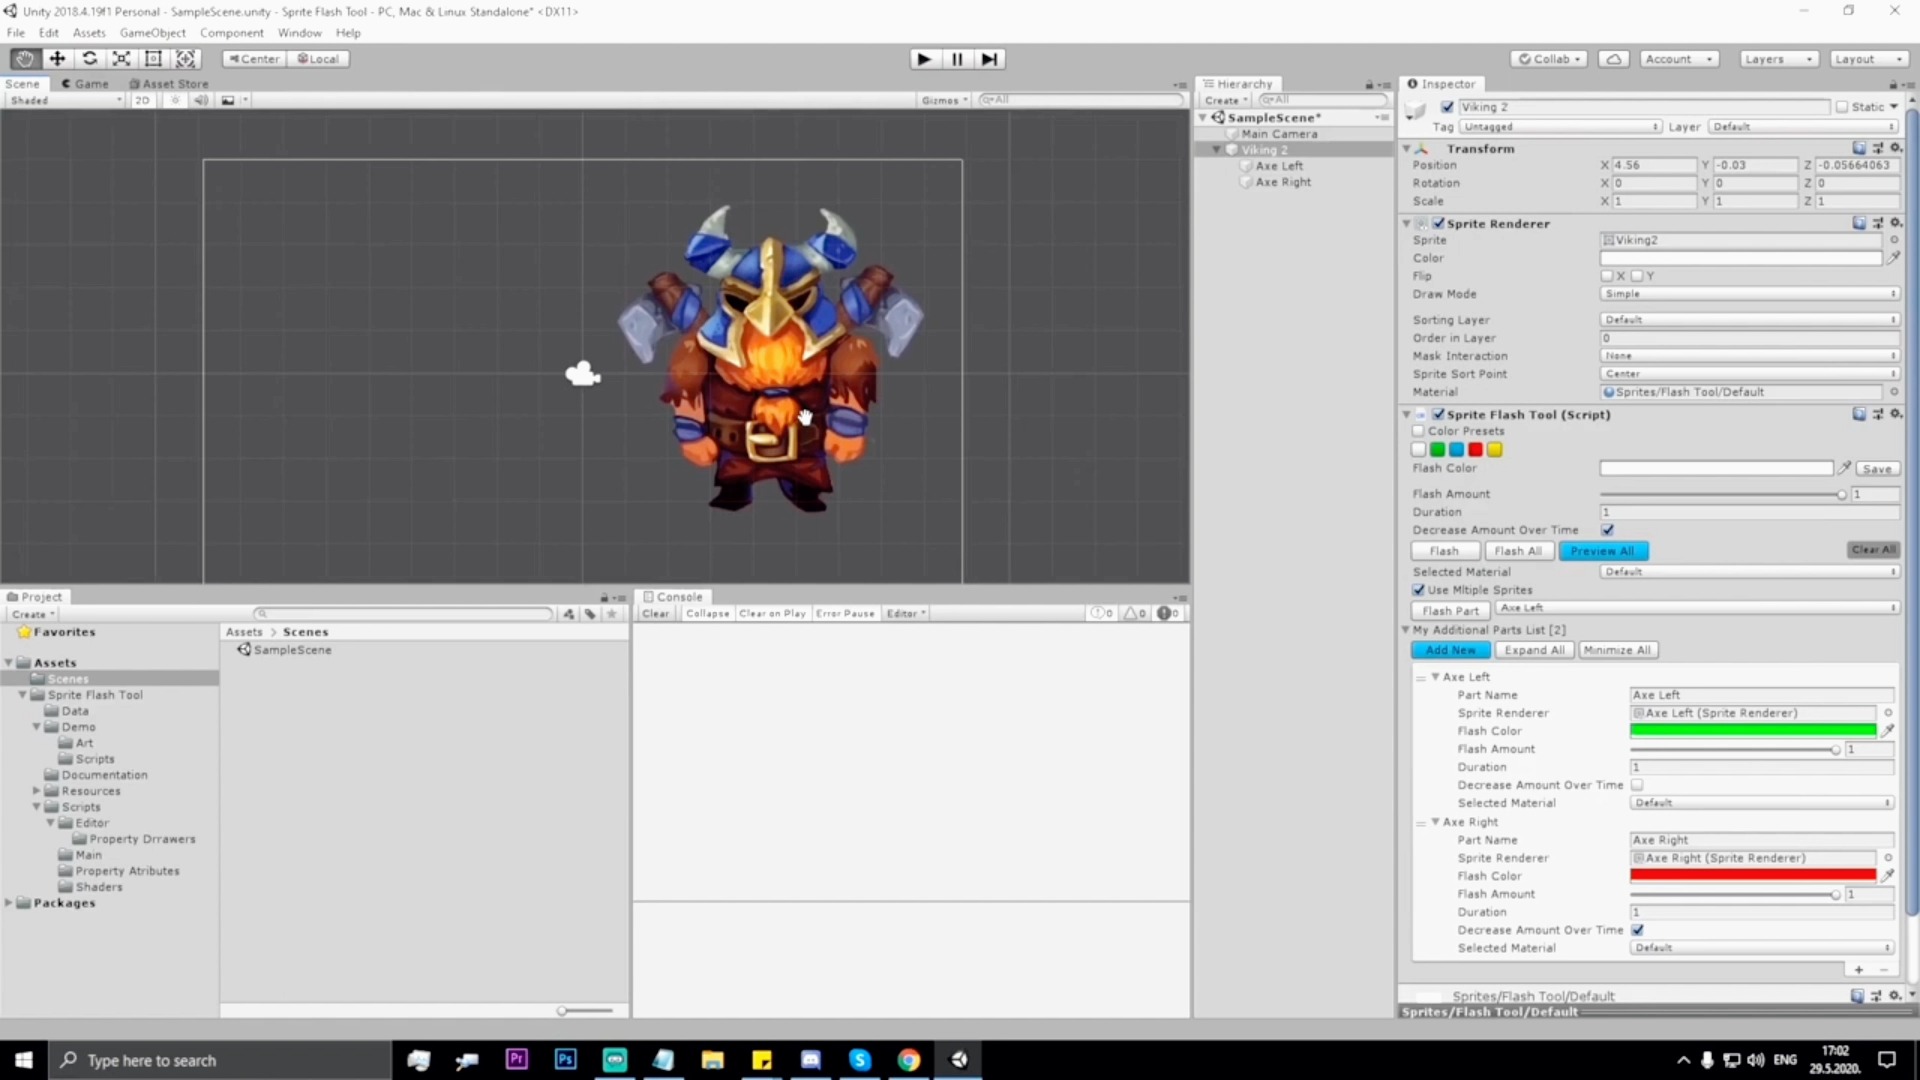Select the Rect transform tool
1920x1080 pixels.
[153, 59]
